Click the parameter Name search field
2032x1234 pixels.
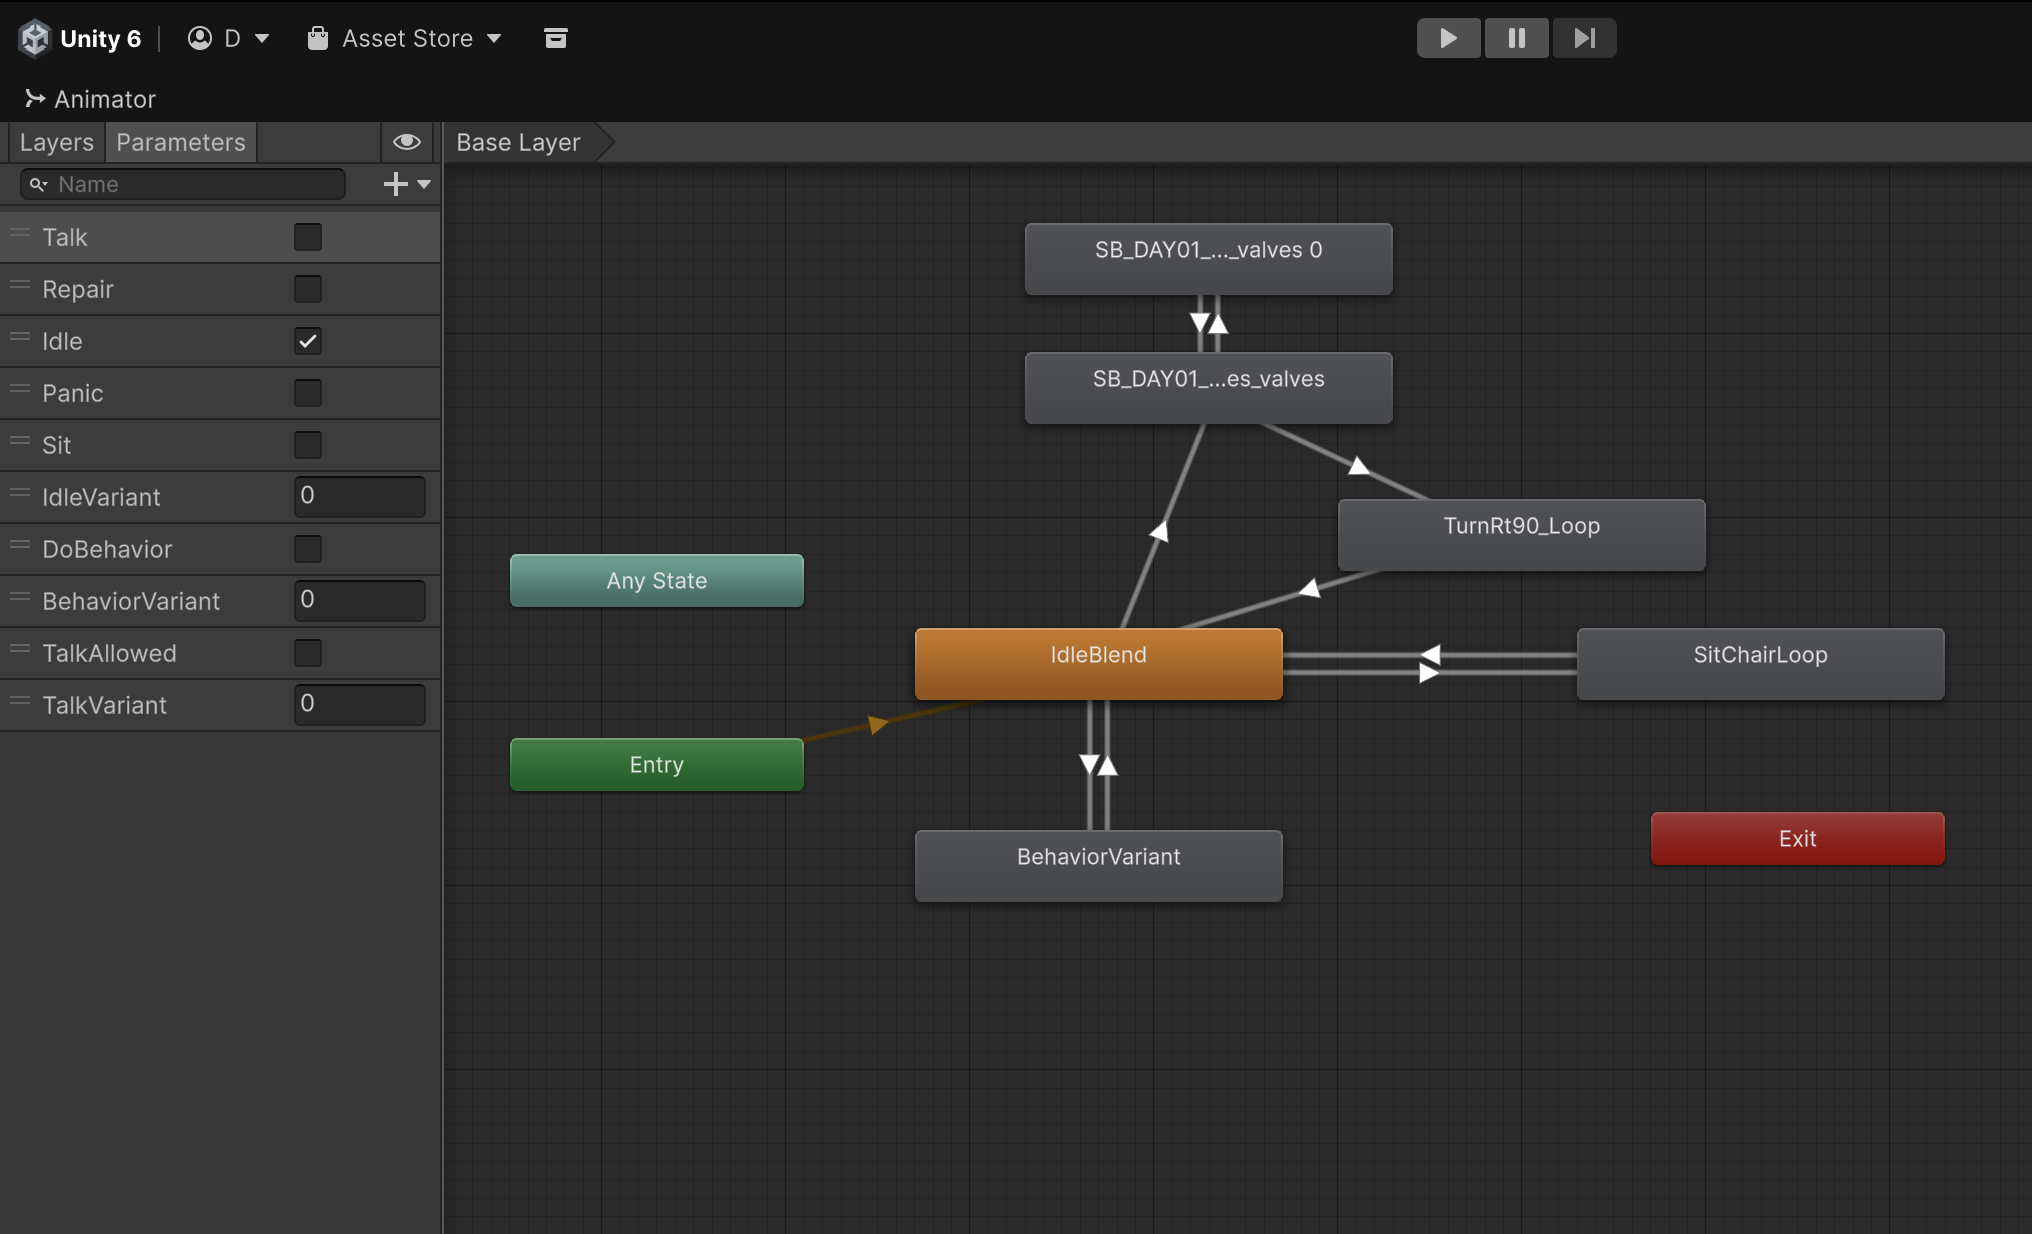[183, 184]
